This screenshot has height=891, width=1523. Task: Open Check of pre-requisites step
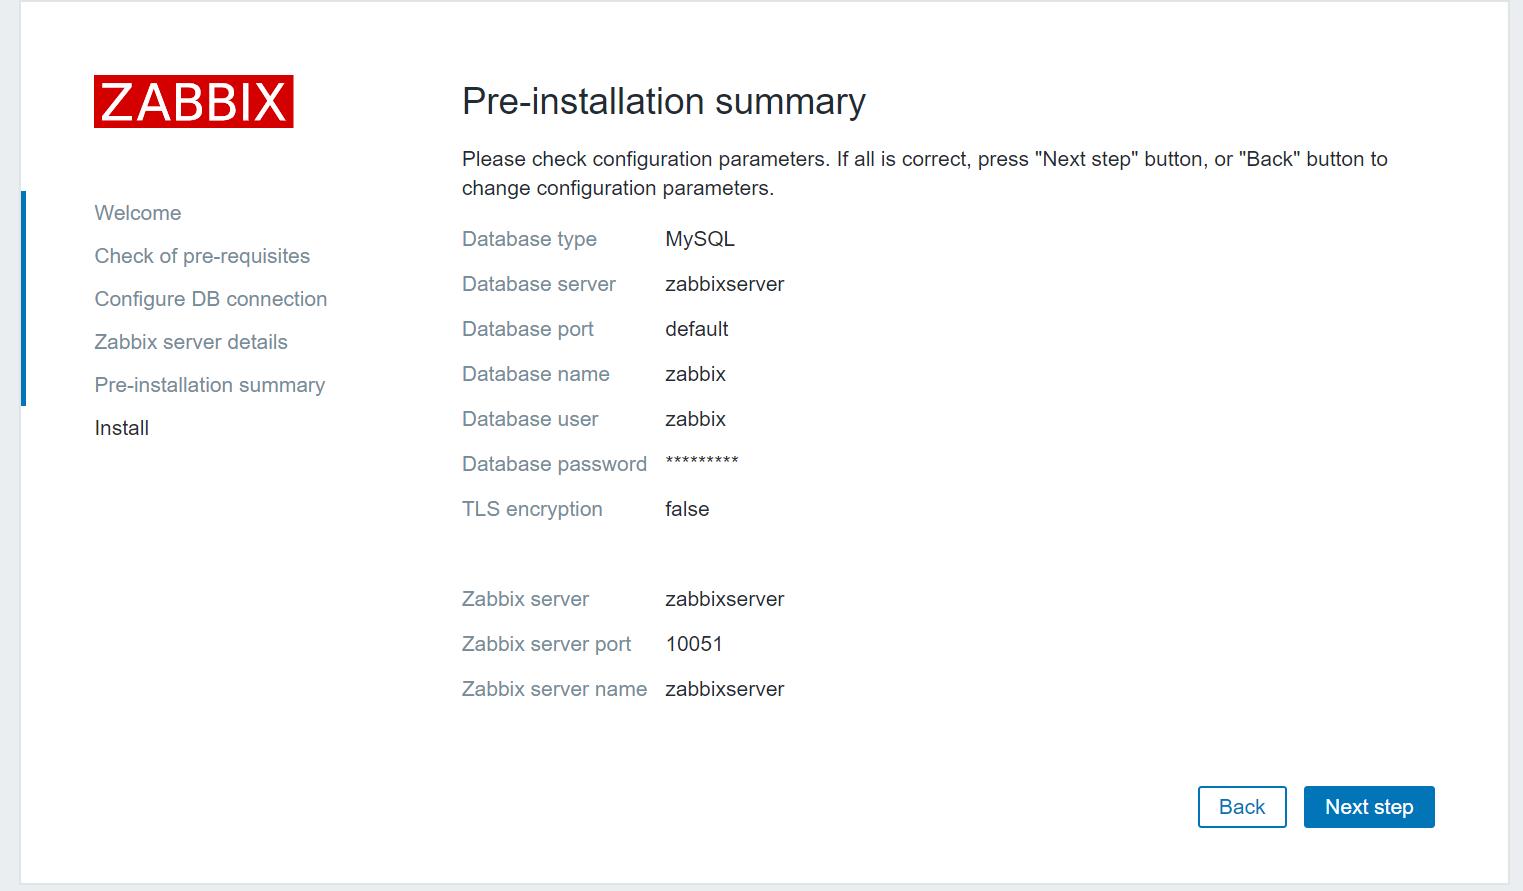(202, 256)
